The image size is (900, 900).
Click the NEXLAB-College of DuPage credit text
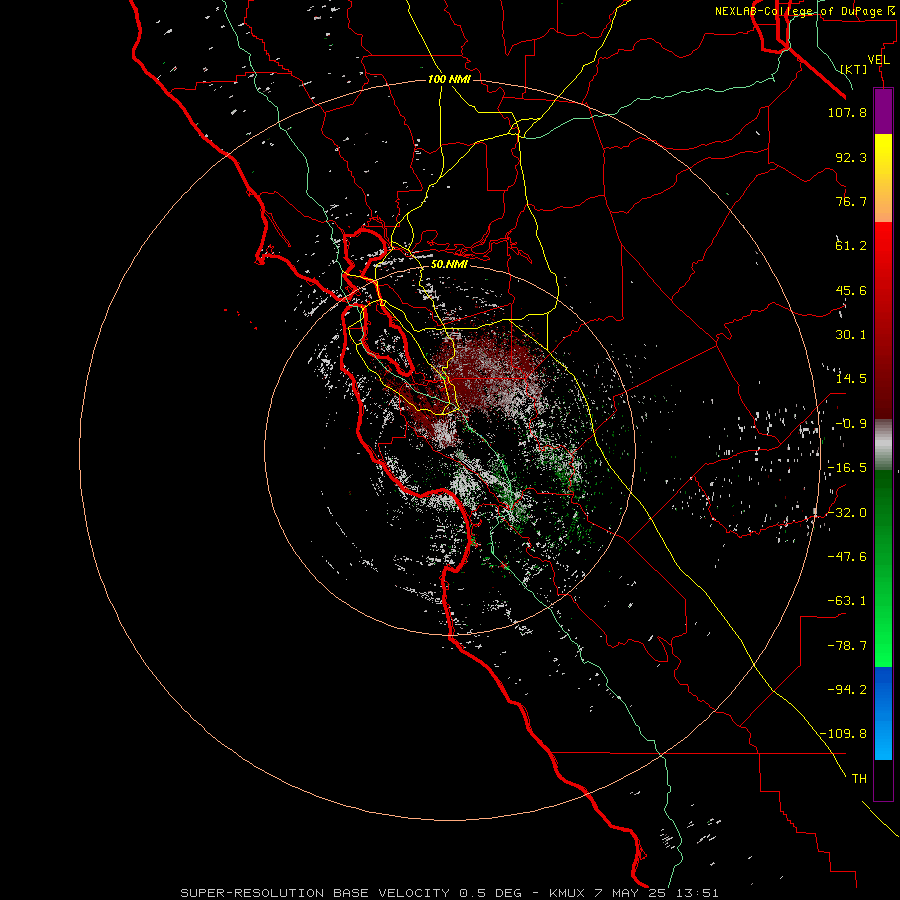(x=806, y=11)
